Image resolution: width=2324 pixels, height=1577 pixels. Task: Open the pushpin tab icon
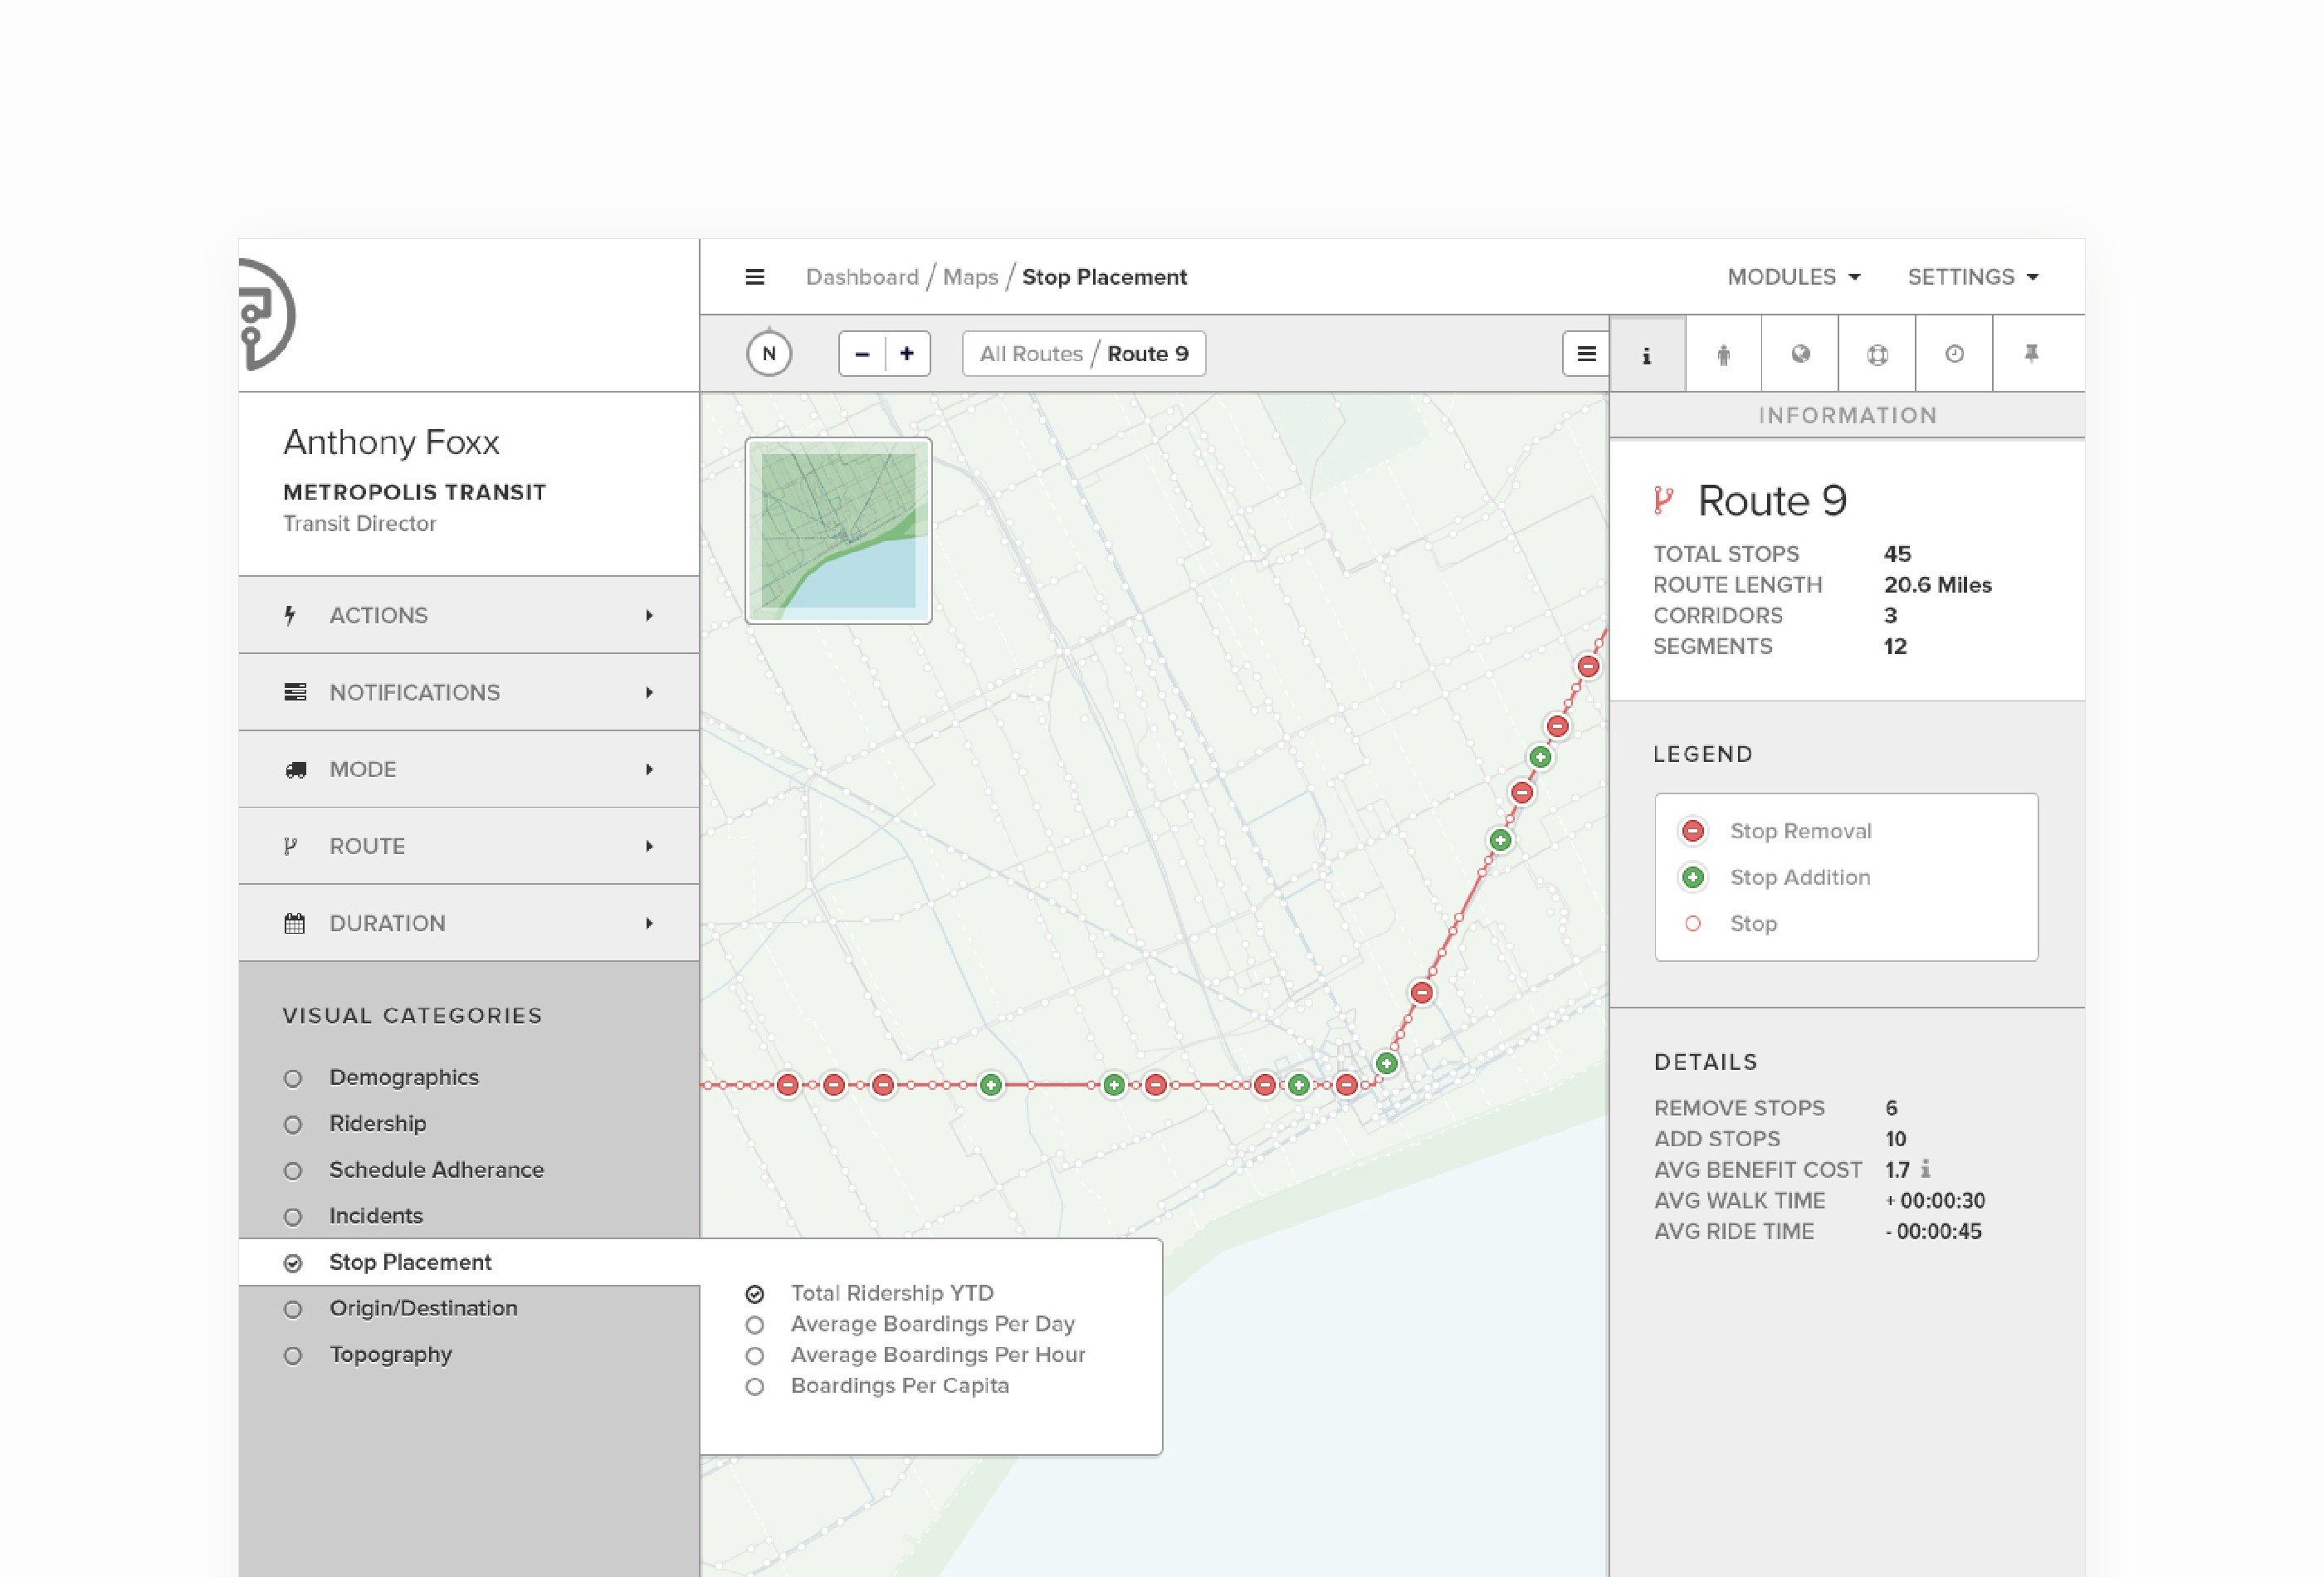click(2032, 354)
